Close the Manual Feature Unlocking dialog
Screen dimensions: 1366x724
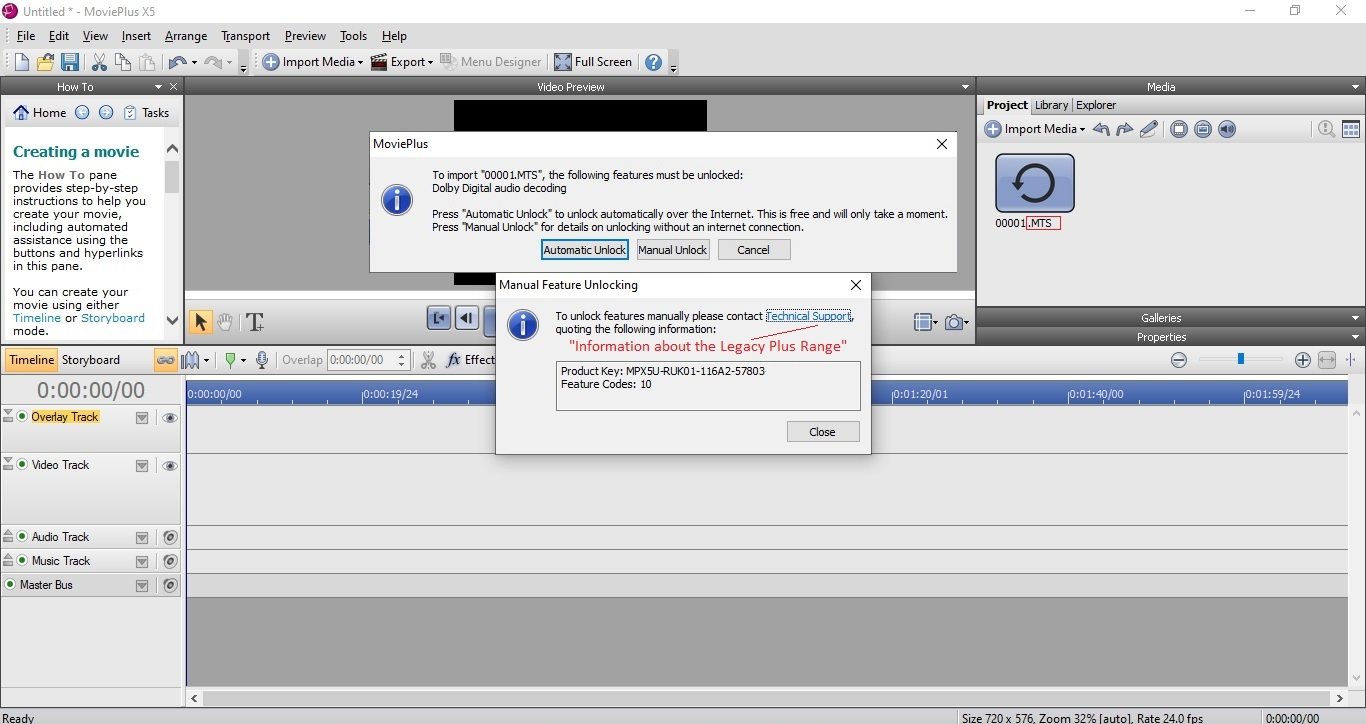click(823, 432)
